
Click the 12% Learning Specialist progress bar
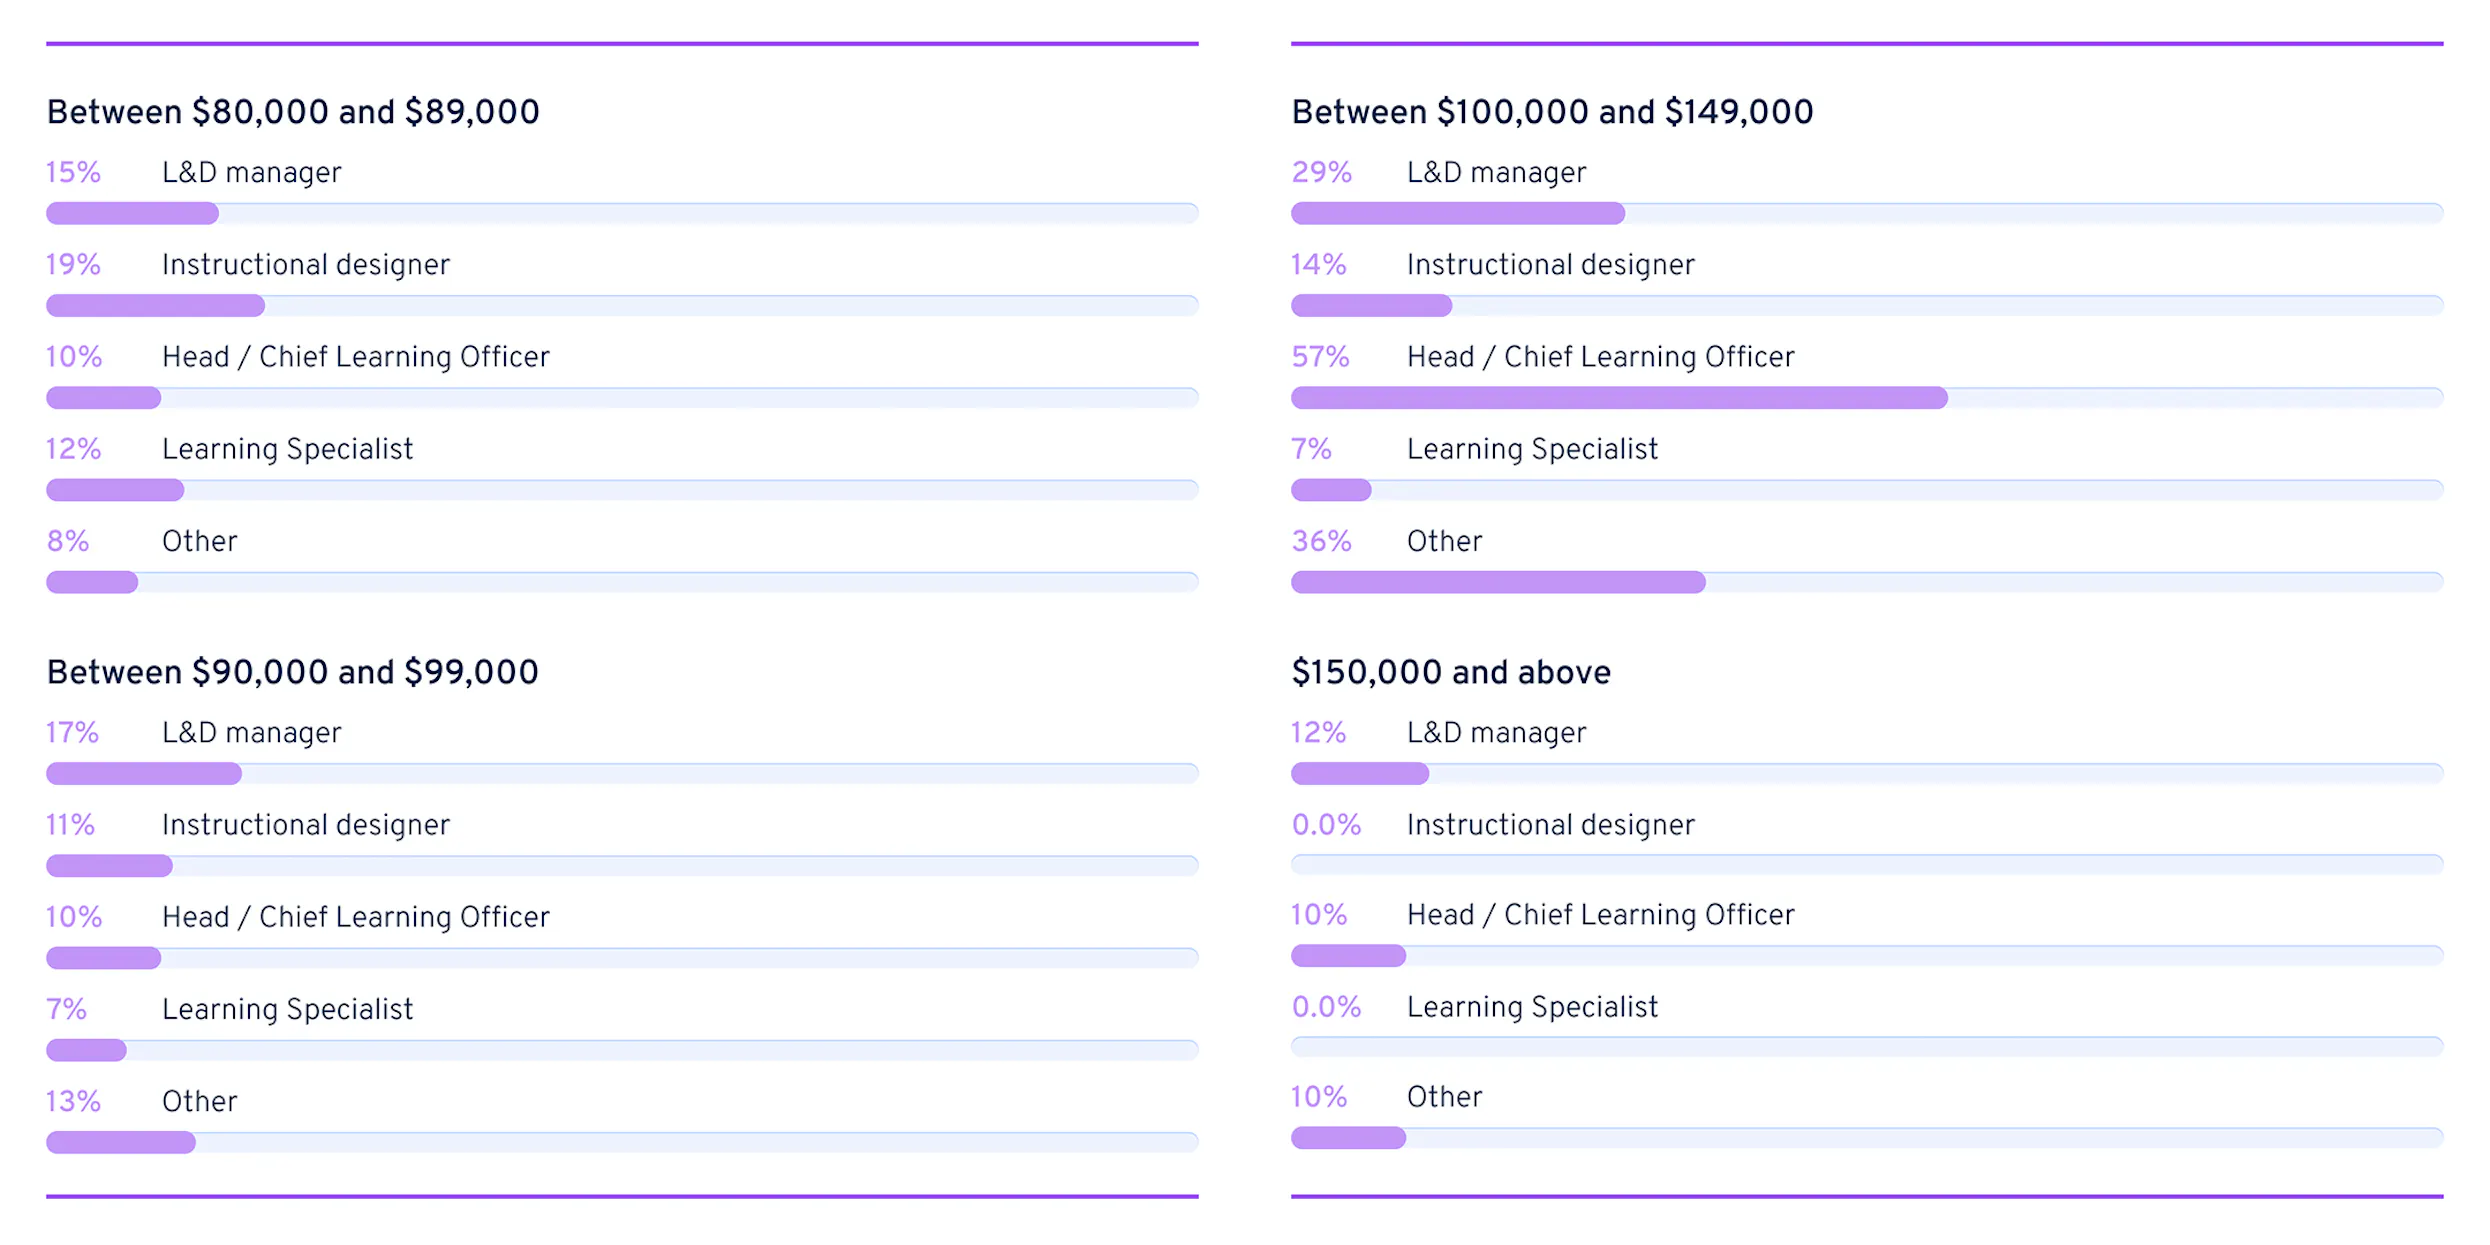(x=622, y=490)
